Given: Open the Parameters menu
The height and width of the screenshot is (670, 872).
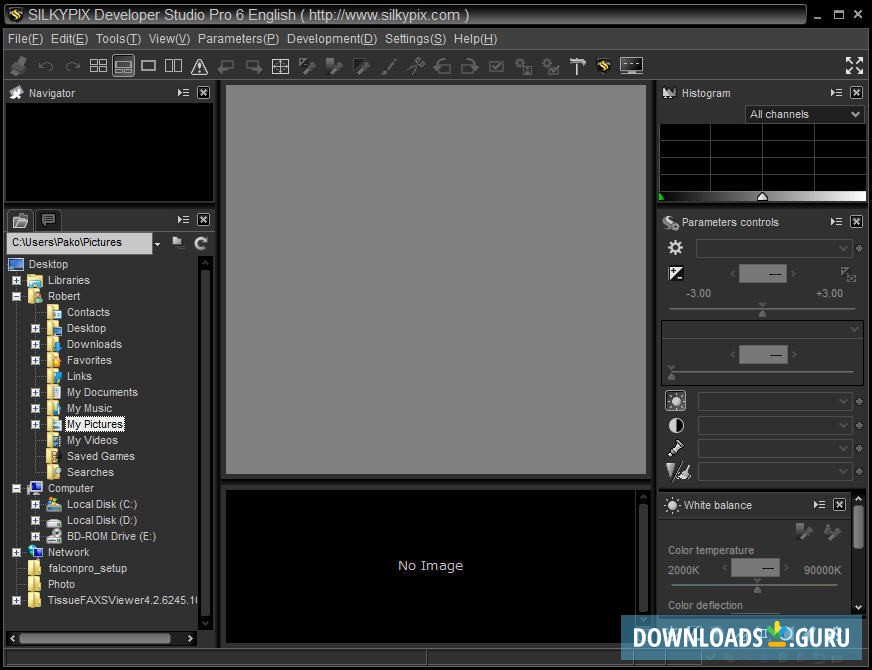Looking at the screenshot, I should pyautogui.click(x=237, y=39).
